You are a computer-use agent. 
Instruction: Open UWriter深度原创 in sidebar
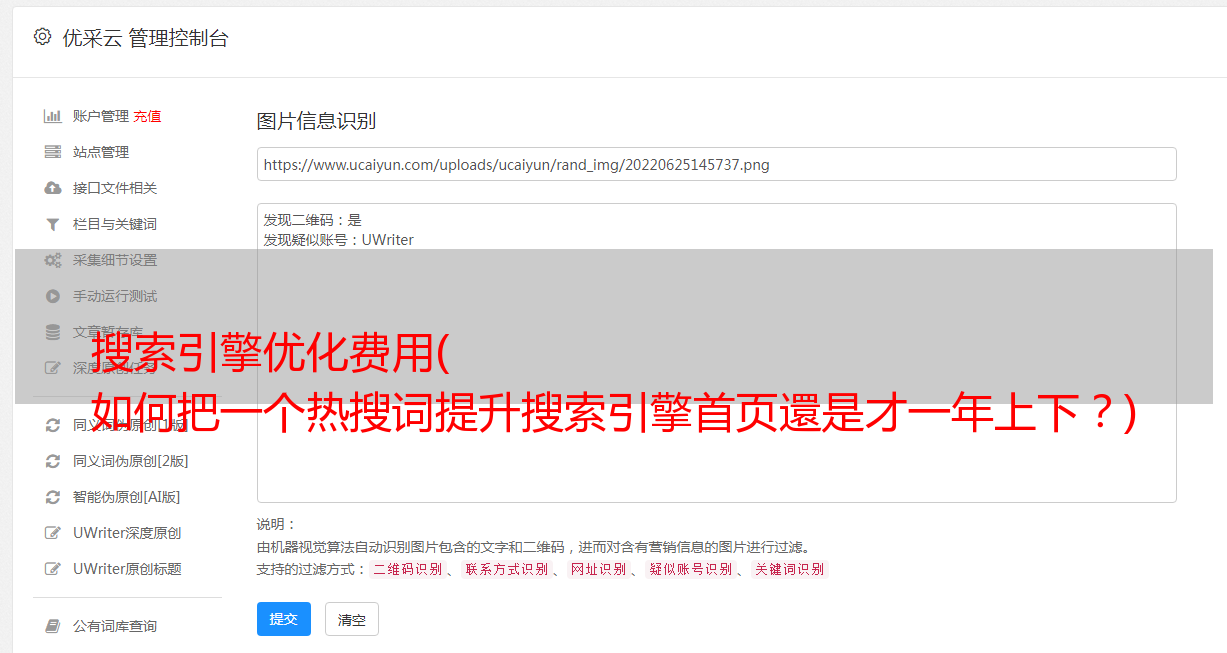point(127,533)
